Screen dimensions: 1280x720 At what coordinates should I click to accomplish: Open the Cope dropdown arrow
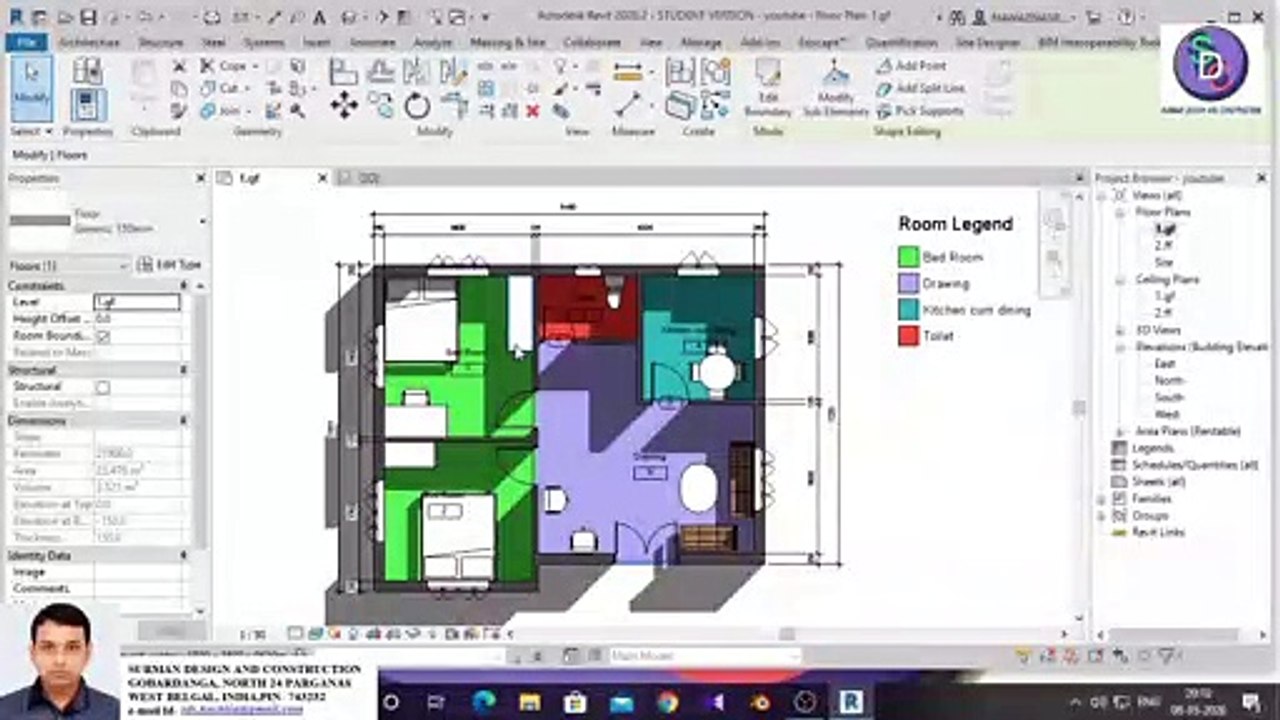pos(254,66)
